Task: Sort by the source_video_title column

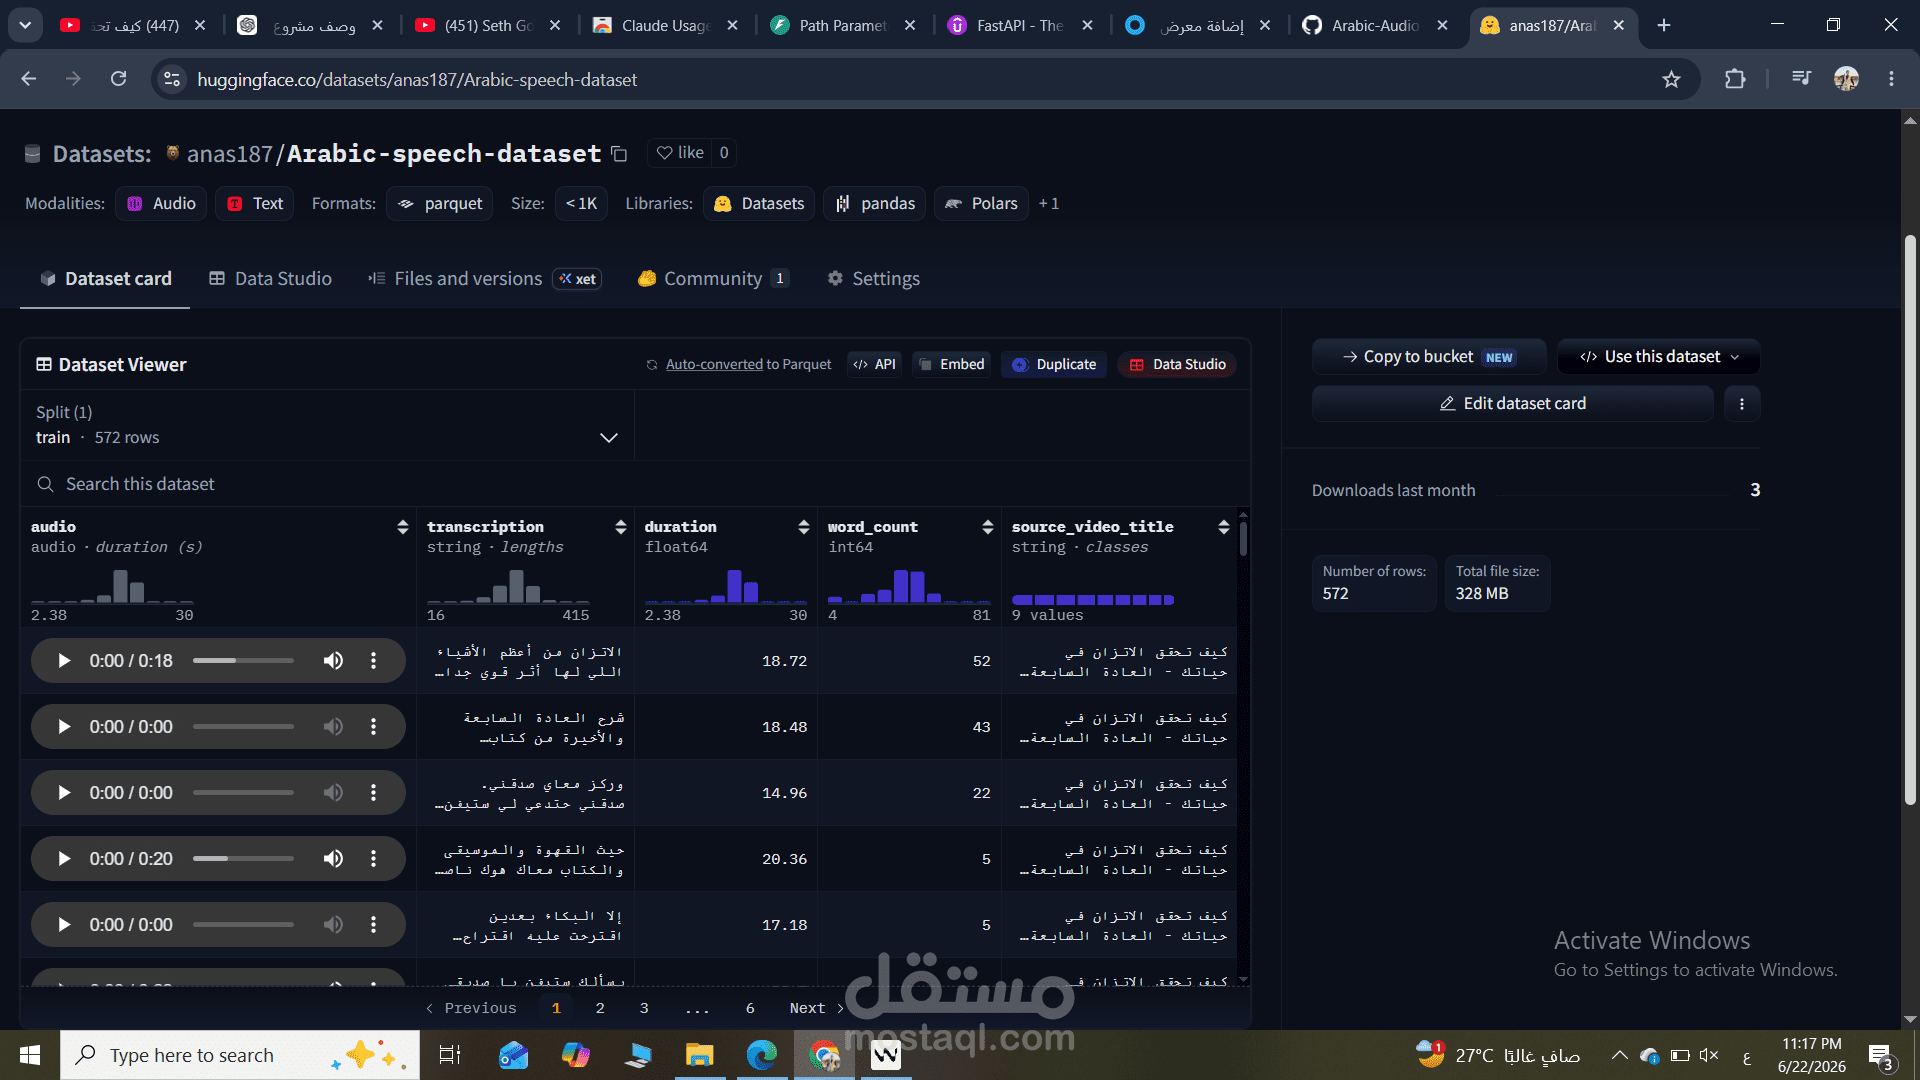Action: (1223, 527)
